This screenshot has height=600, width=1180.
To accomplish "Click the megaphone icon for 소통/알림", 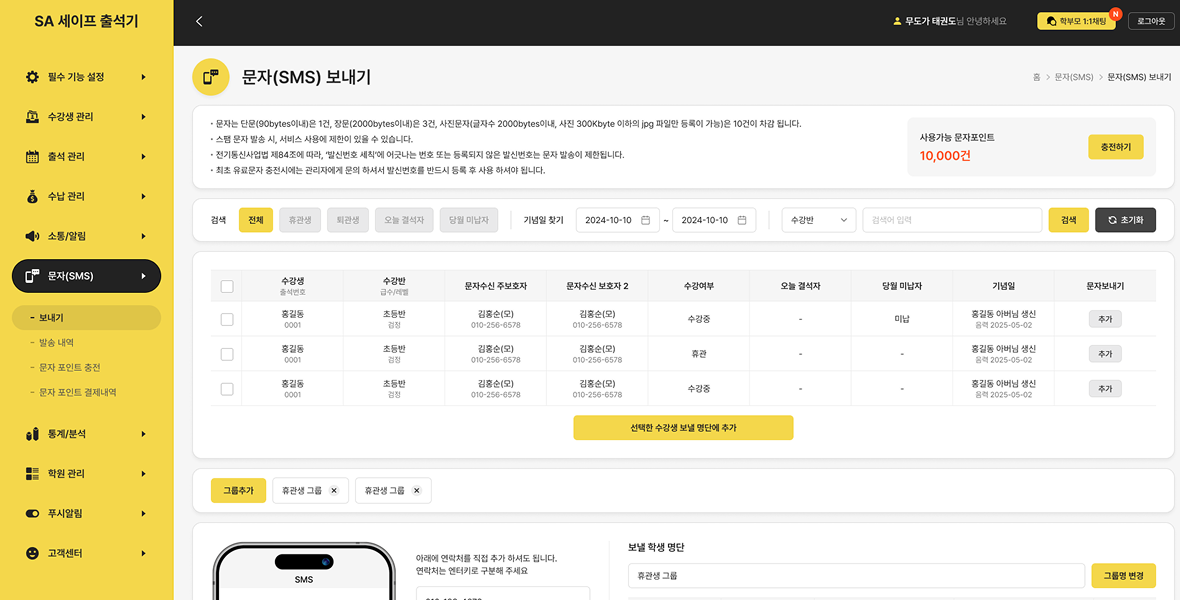I will 32,236.
